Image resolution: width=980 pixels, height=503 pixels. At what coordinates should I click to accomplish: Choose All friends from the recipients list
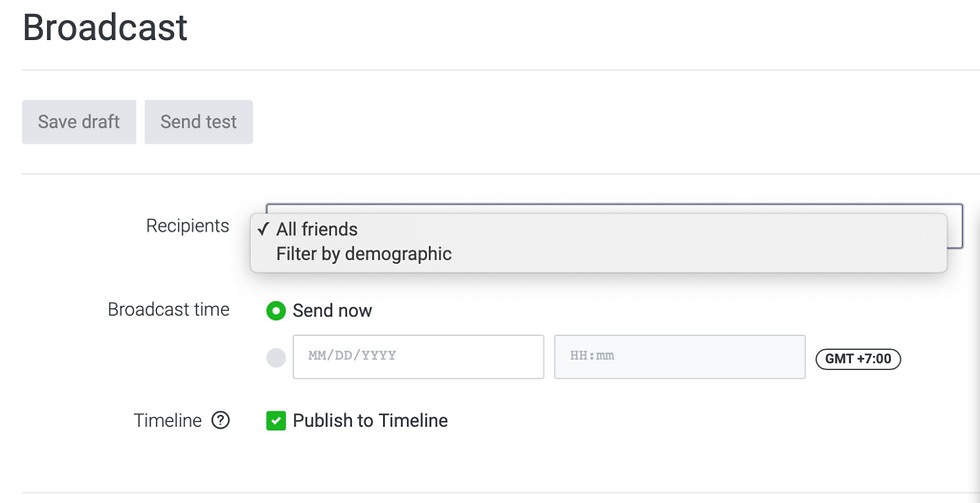point(317,229)
